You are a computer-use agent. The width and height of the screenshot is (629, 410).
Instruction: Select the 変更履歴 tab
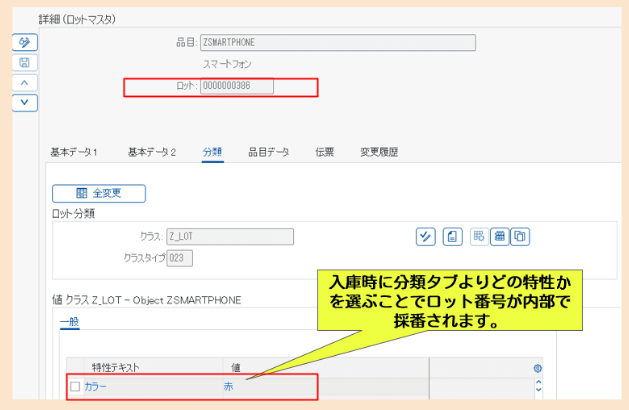pyautogui.click(x=379, y=152)
